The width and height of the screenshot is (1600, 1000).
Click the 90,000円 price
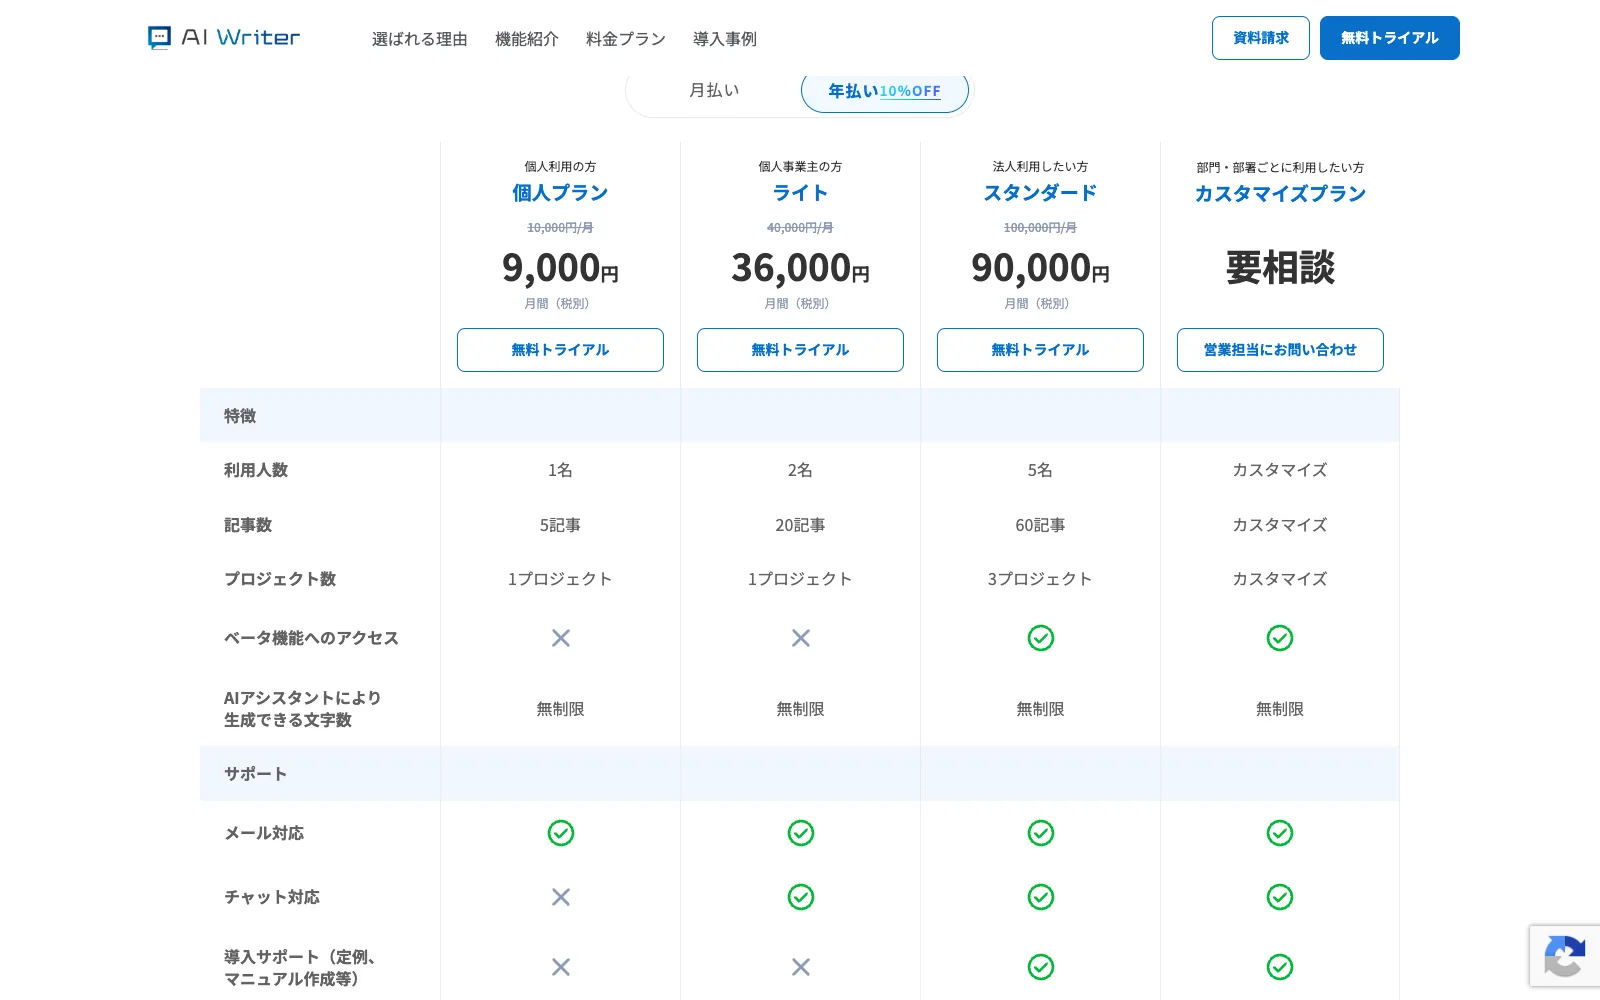(x=1041, y=268)
